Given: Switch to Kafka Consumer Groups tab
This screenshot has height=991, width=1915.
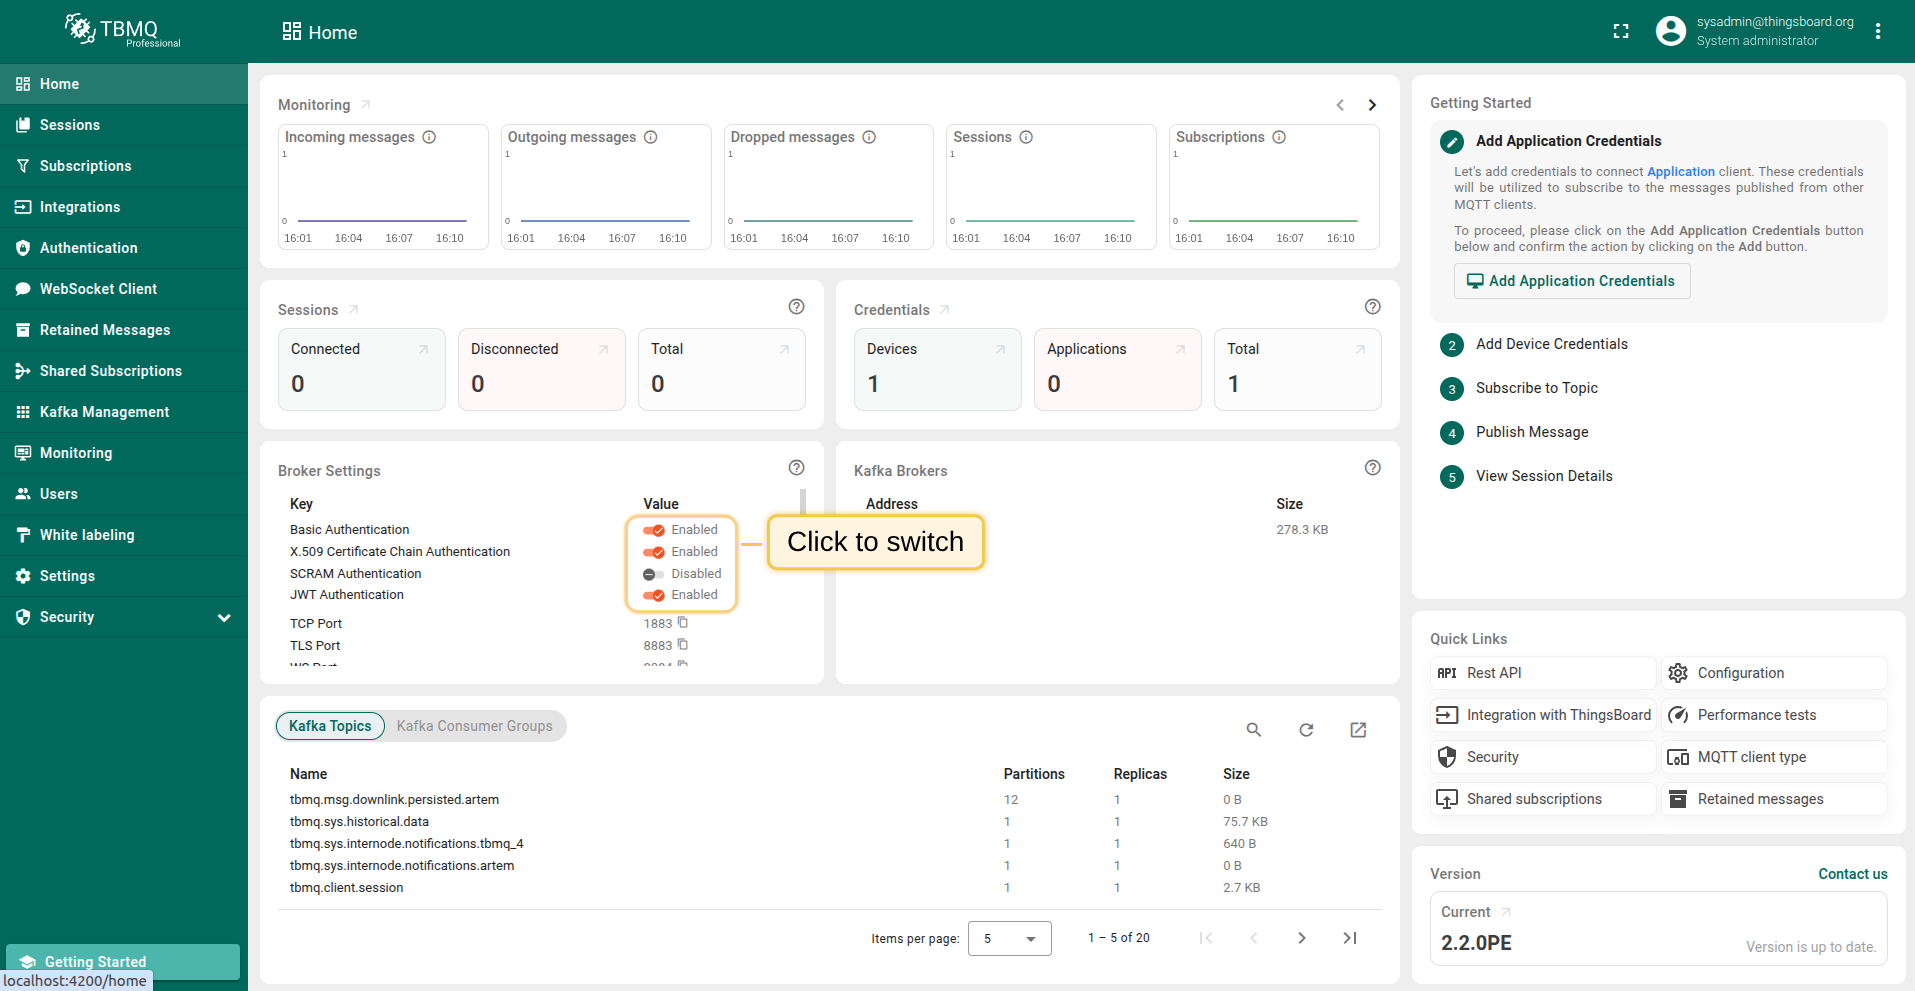Looking at the screenshot, I should 474,726.
